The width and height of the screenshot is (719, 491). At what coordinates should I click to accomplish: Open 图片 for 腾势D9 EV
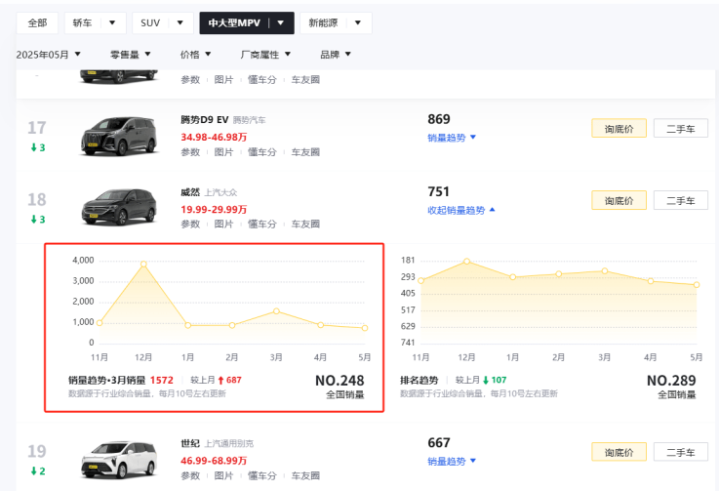click(x=224, y=152)
